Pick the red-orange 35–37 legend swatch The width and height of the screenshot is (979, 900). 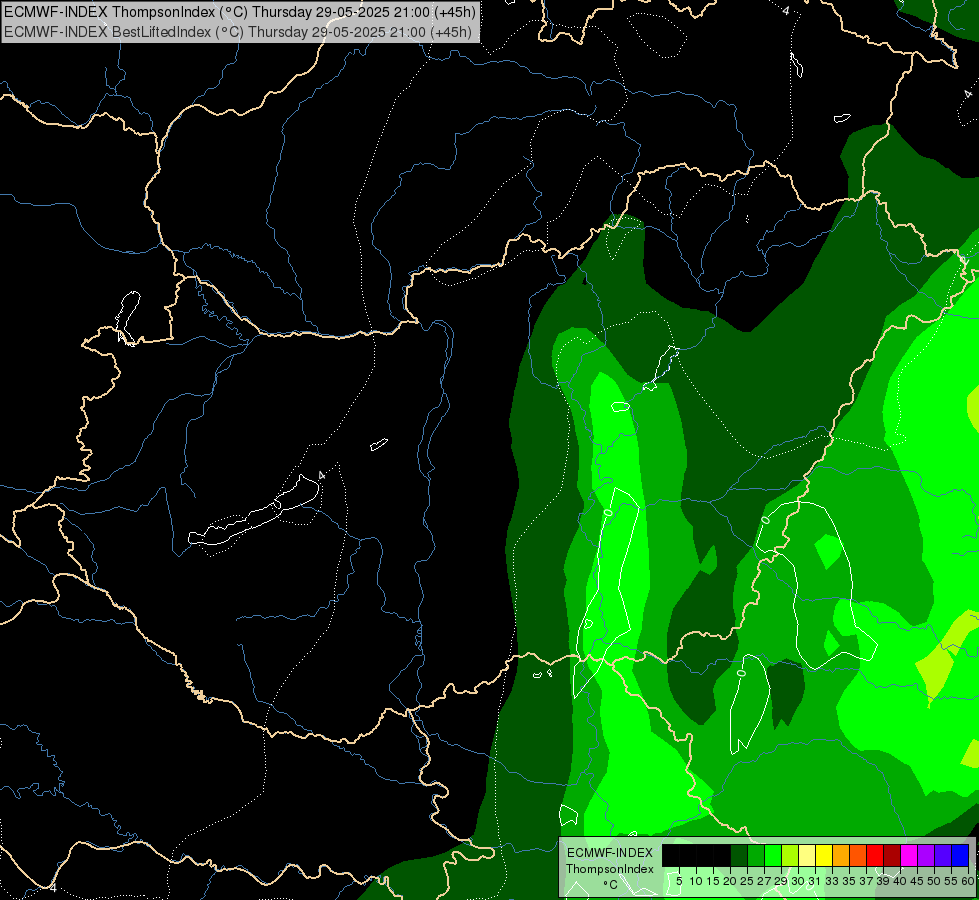click(x=858, y=855)
